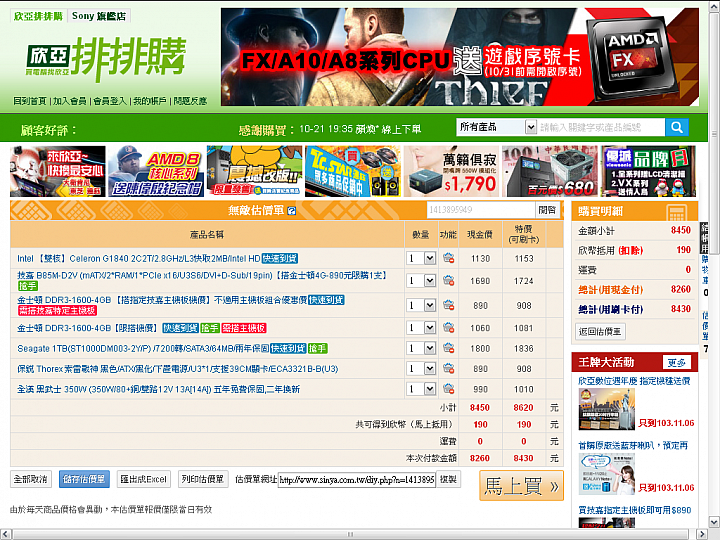Click the function icon in the Seagate 1TB row

point(449,348)
